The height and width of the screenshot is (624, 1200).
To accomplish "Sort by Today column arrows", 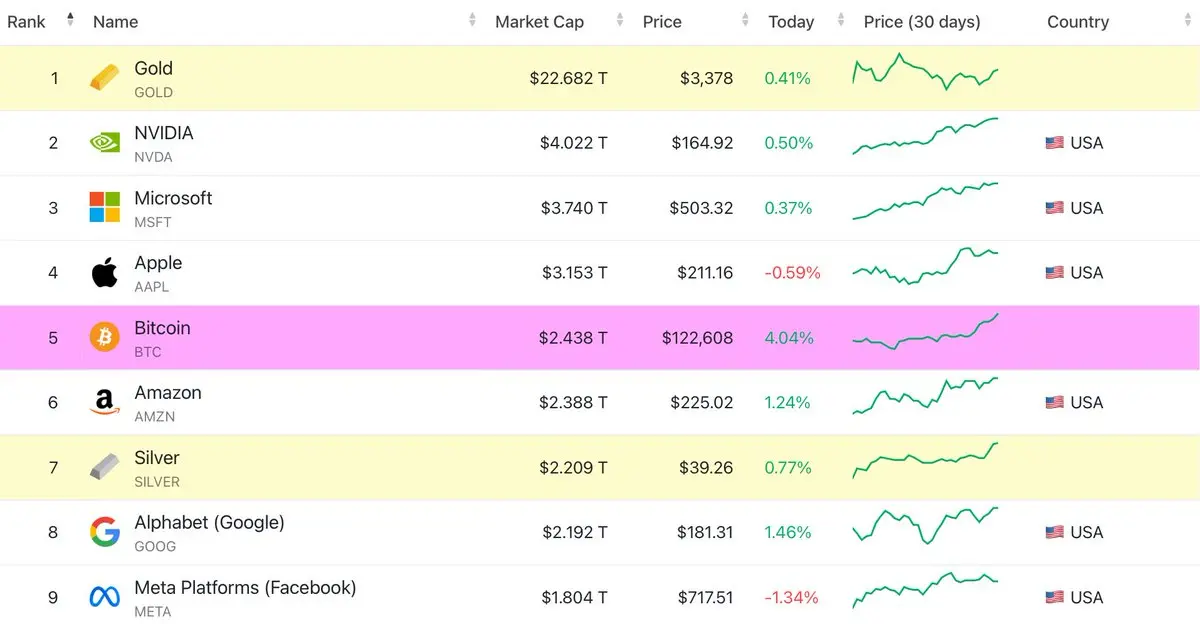I will [841, 21].
